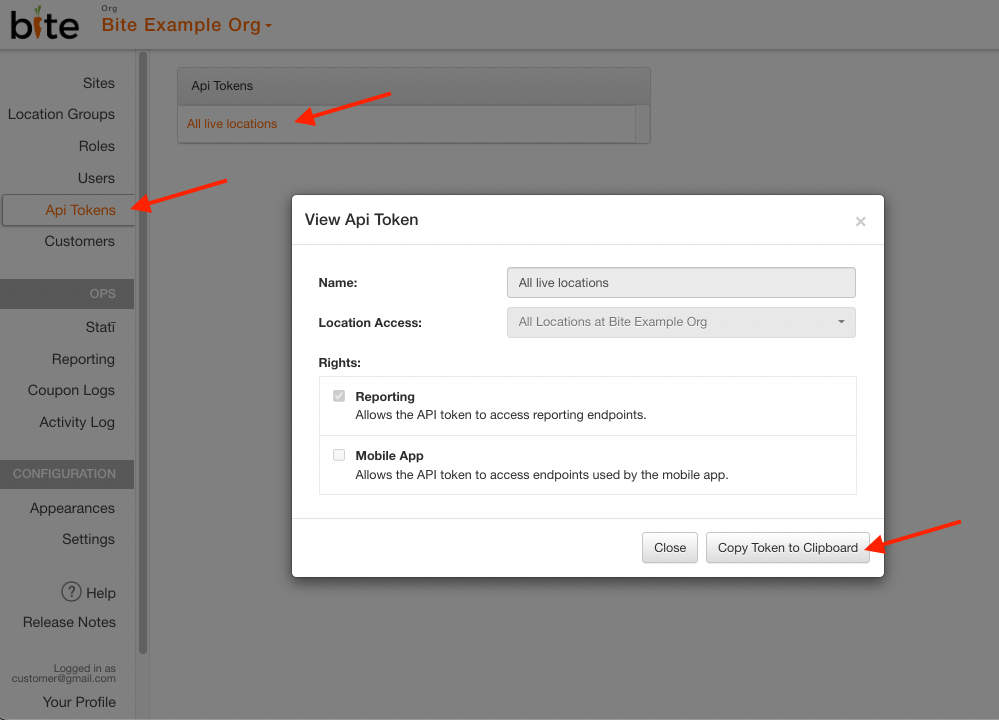
Task: Toggle the Reporting rights checkbox
Action: (x=339, y=396)
